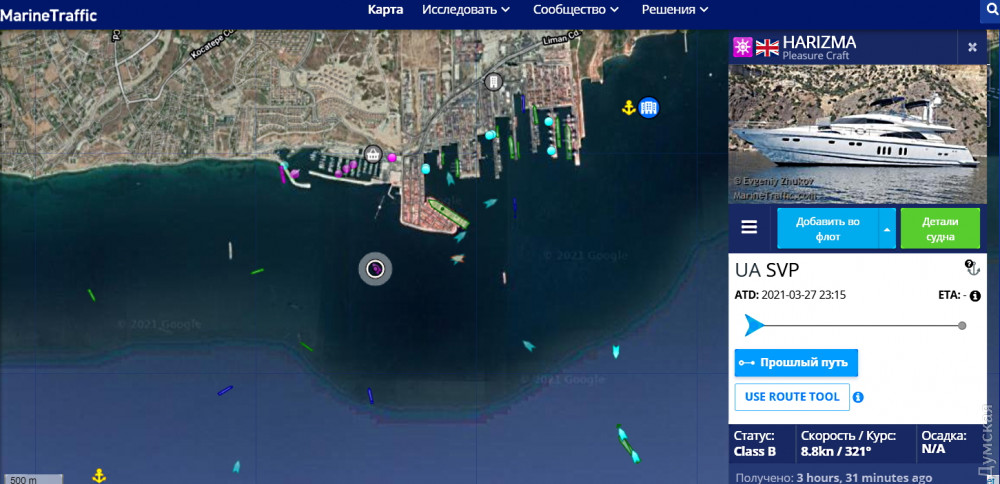Image resolution: width=1000 pixels, height=484 pixels.
Task: Click yellow anchor icon near port building
Action: 628,107
